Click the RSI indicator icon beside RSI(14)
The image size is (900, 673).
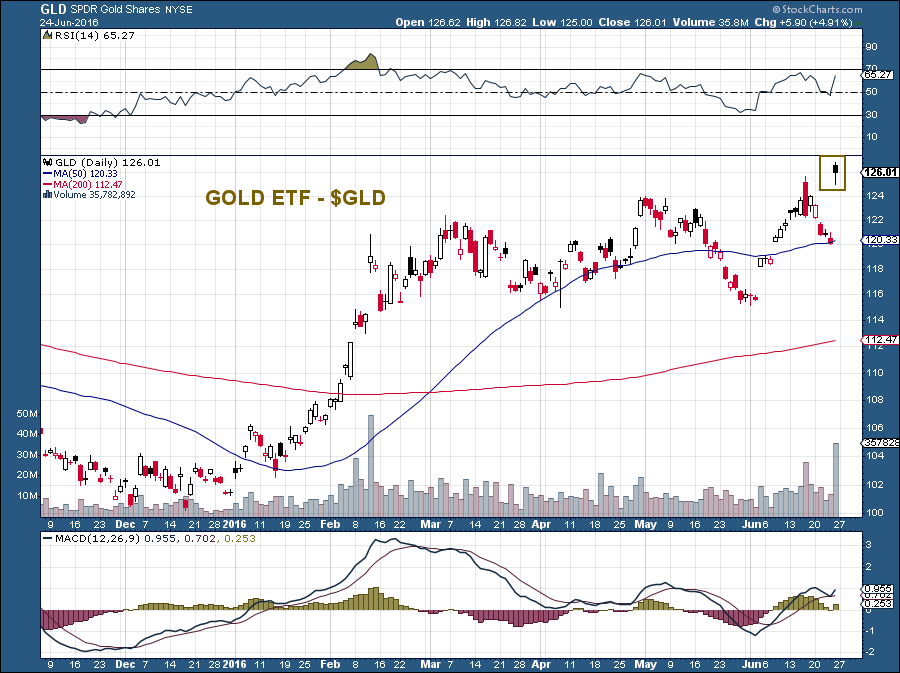[48, 36]
